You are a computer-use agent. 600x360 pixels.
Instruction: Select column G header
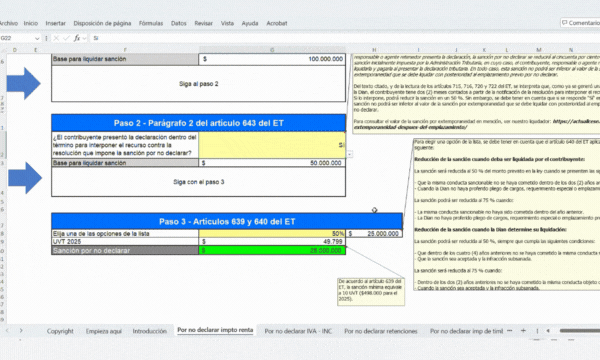(272, 50)
